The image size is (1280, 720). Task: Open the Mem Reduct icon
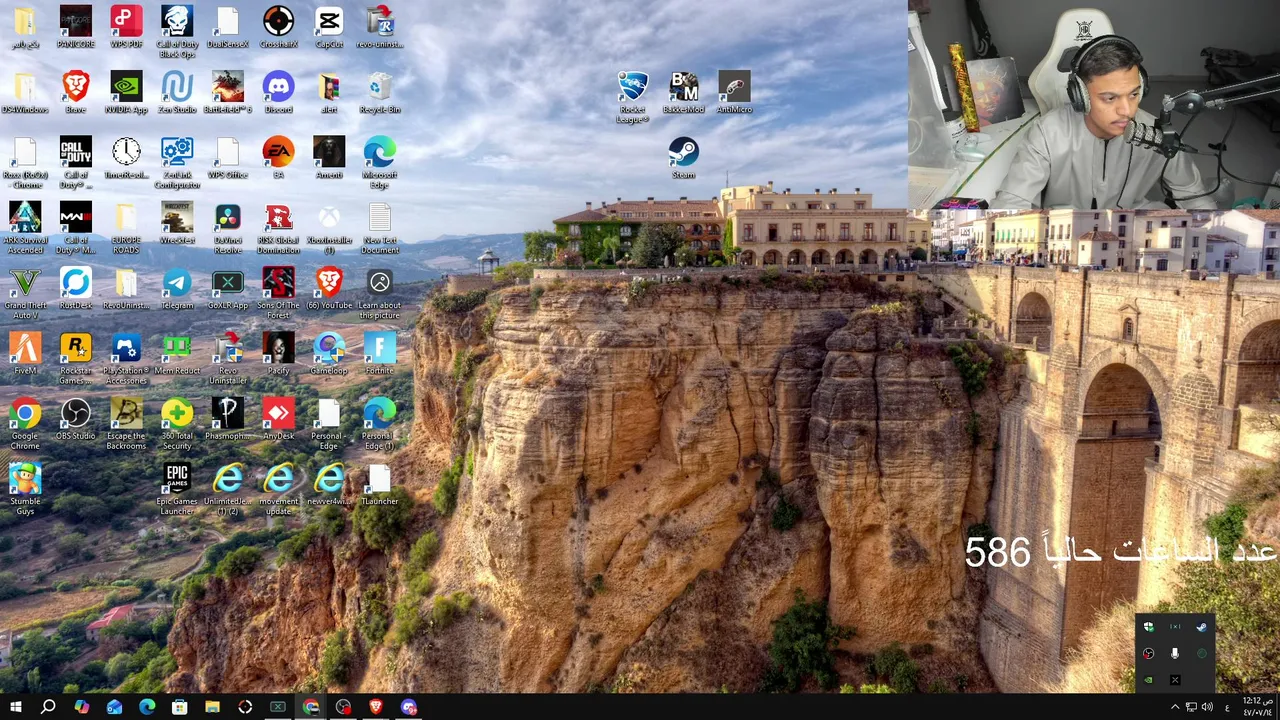pyautogui.click(x=177, y=352)
